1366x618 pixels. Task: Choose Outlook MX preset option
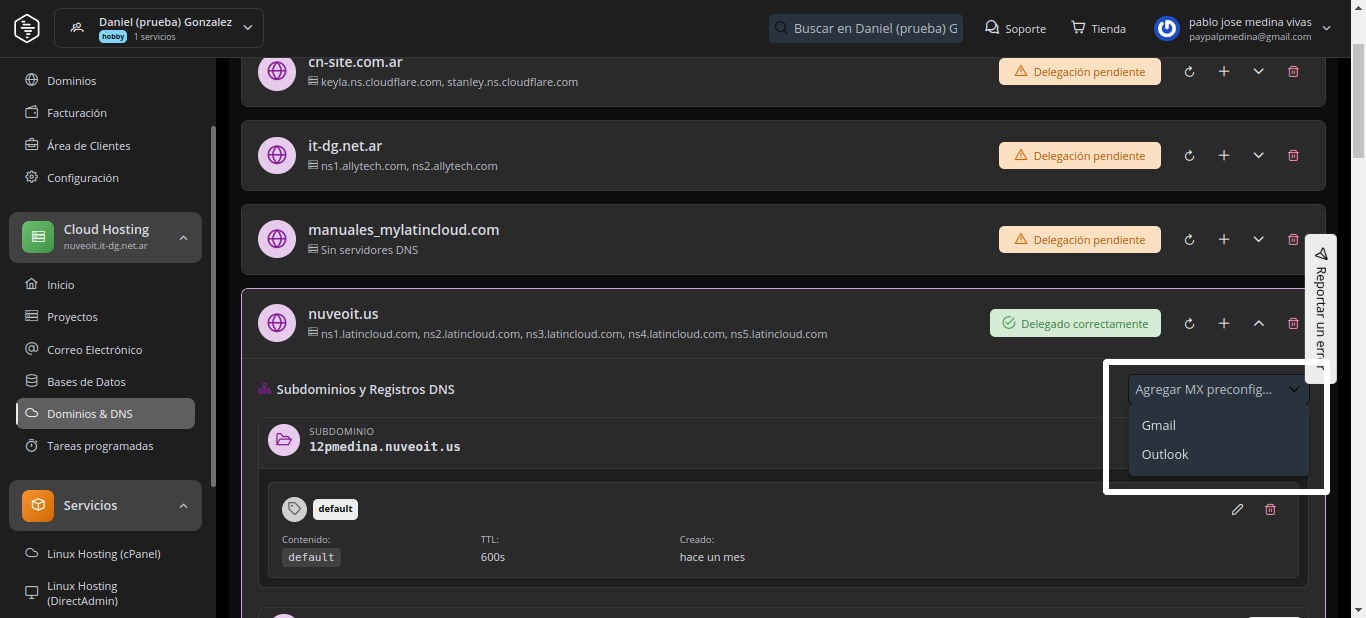click(1165, 455)
